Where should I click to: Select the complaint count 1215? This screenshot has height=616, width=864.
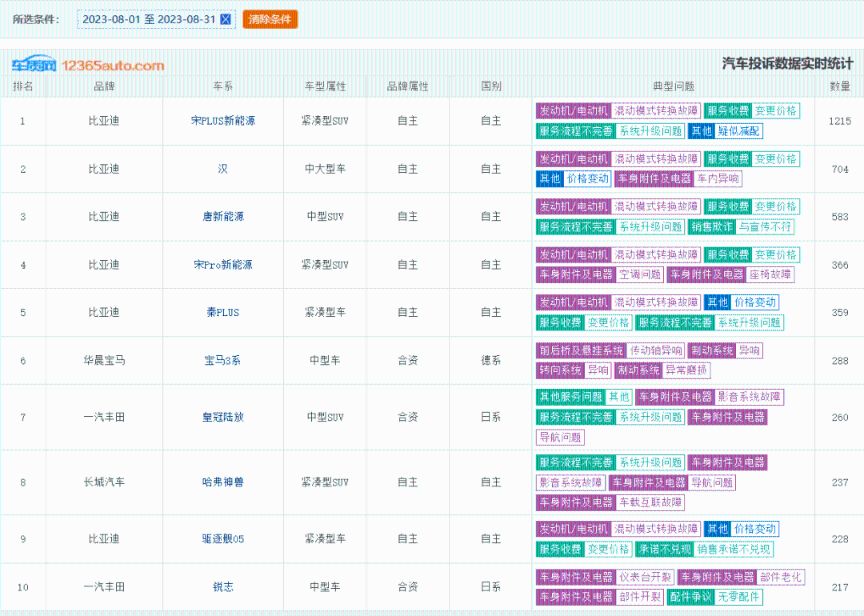[840, 121]
